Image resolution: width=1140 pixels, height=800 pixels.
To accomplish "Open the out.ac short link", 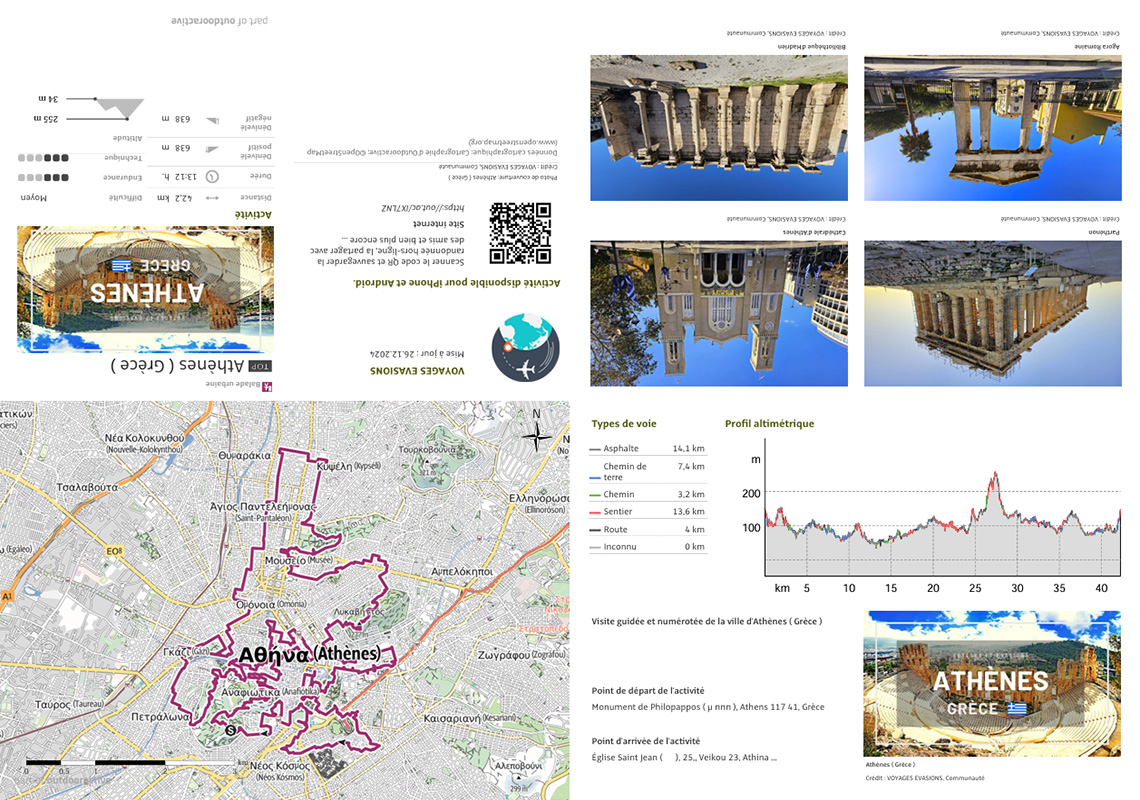I will pyautogui.click(x=422, y=208).
